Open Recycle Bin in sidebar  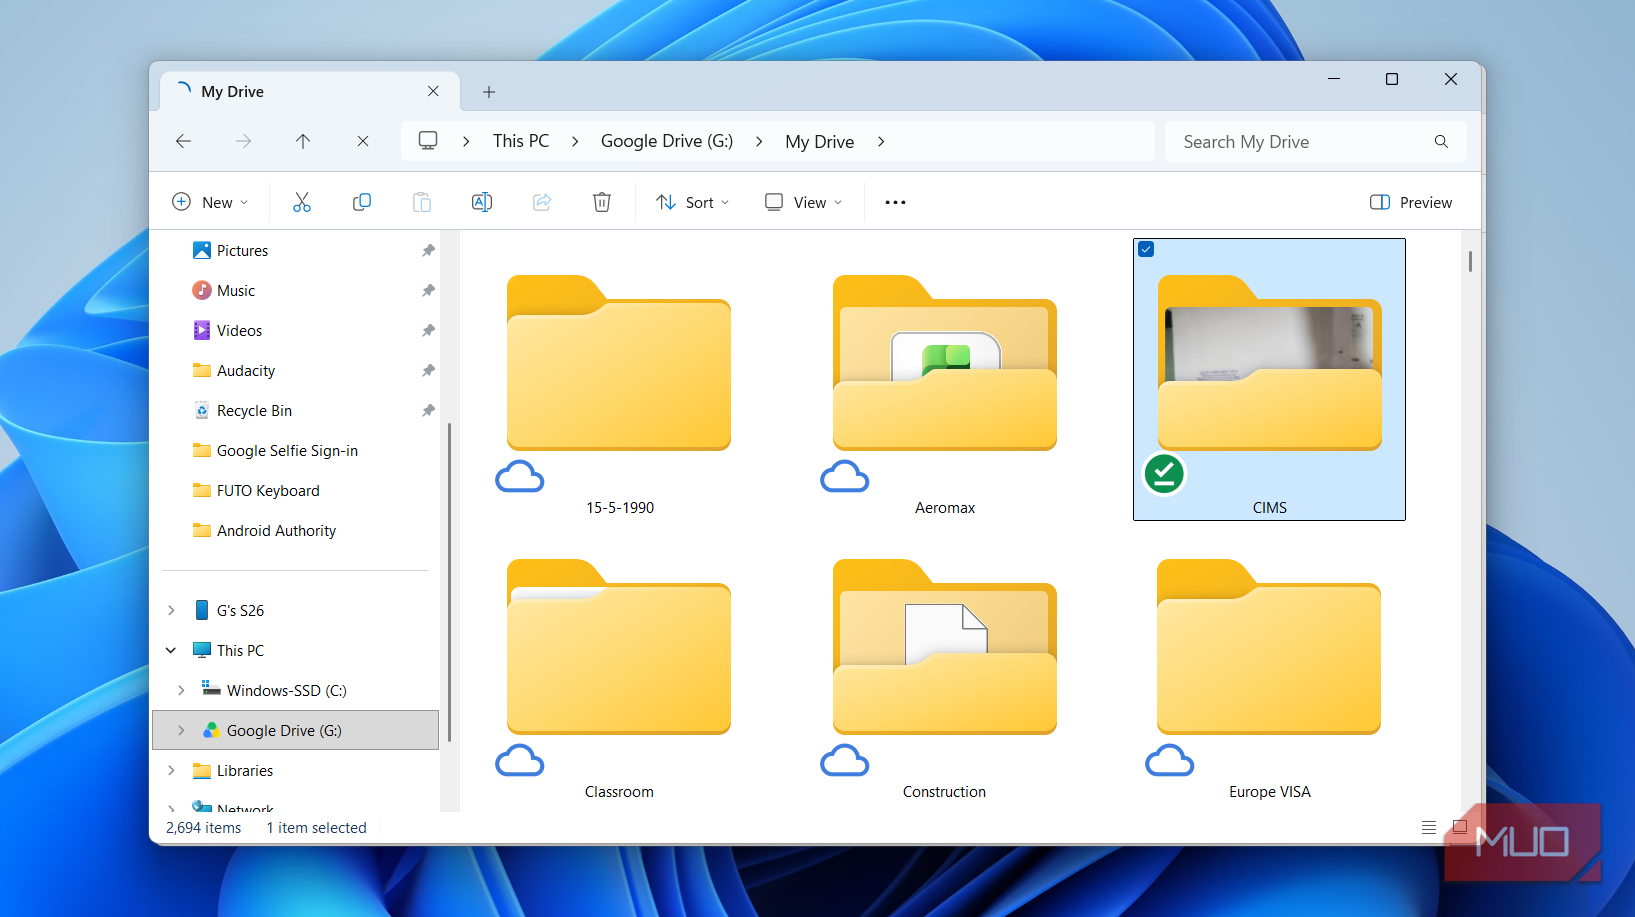pos(254,410)
